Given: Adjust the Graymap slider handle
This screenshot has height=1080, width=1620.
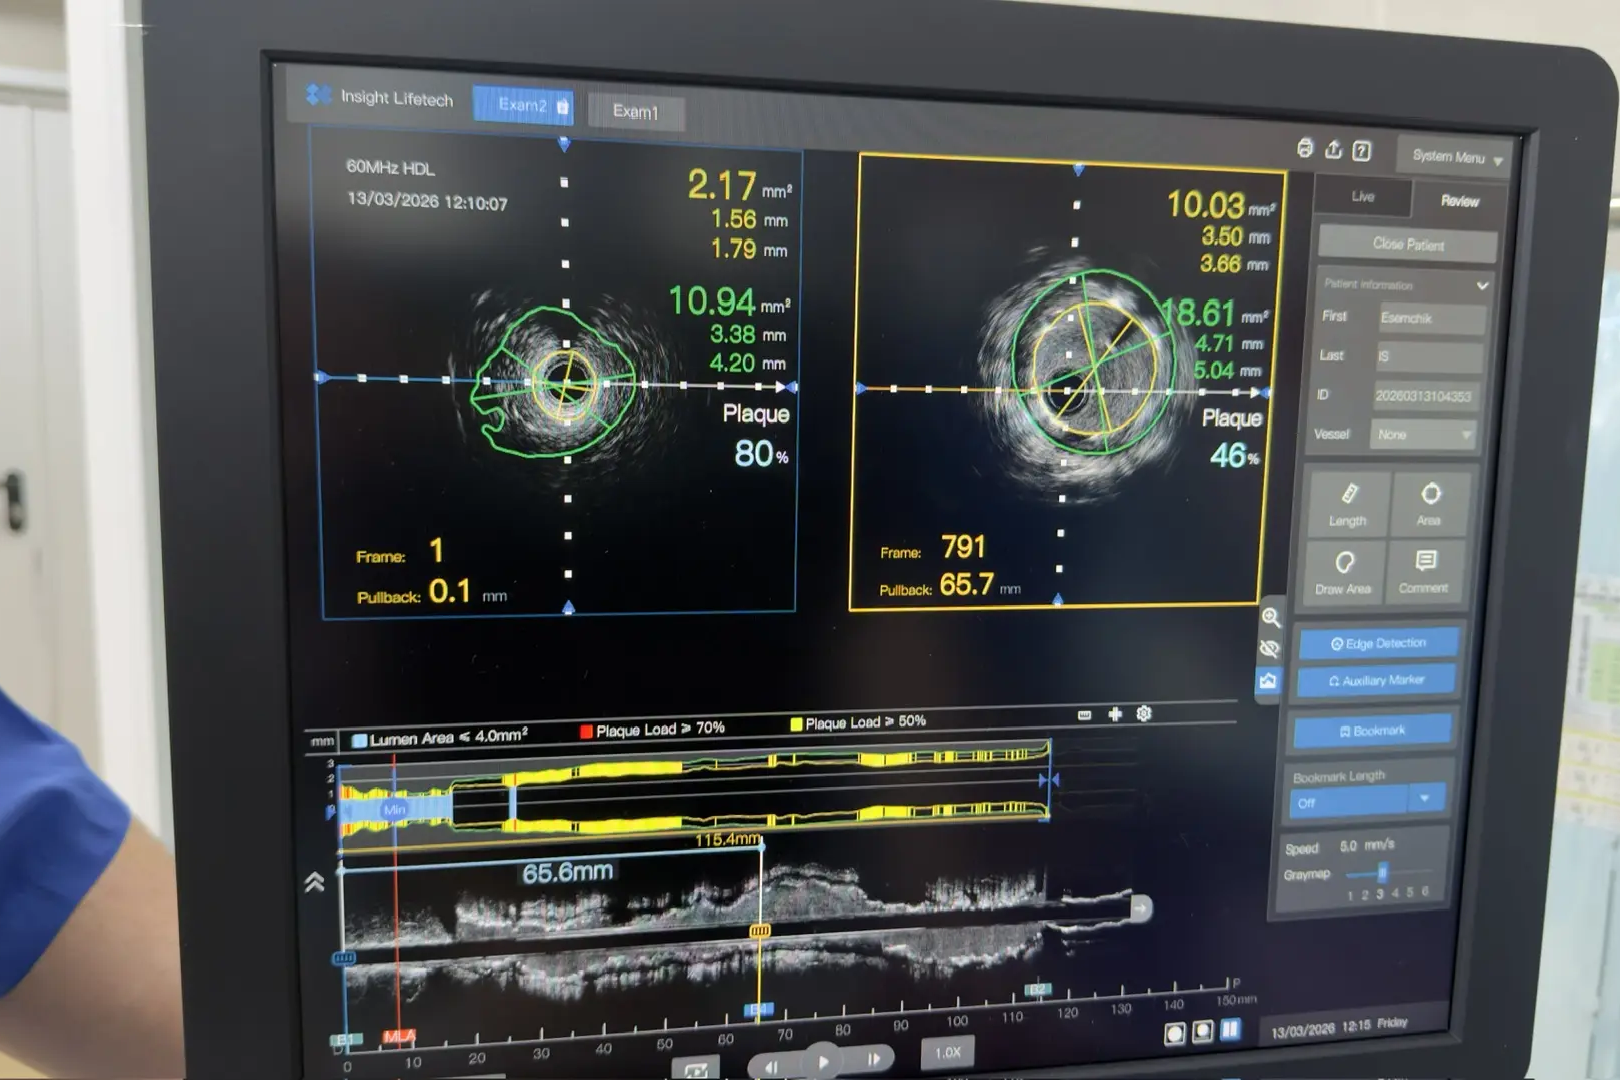Looking at the screenshot, I should [1382, 873].
